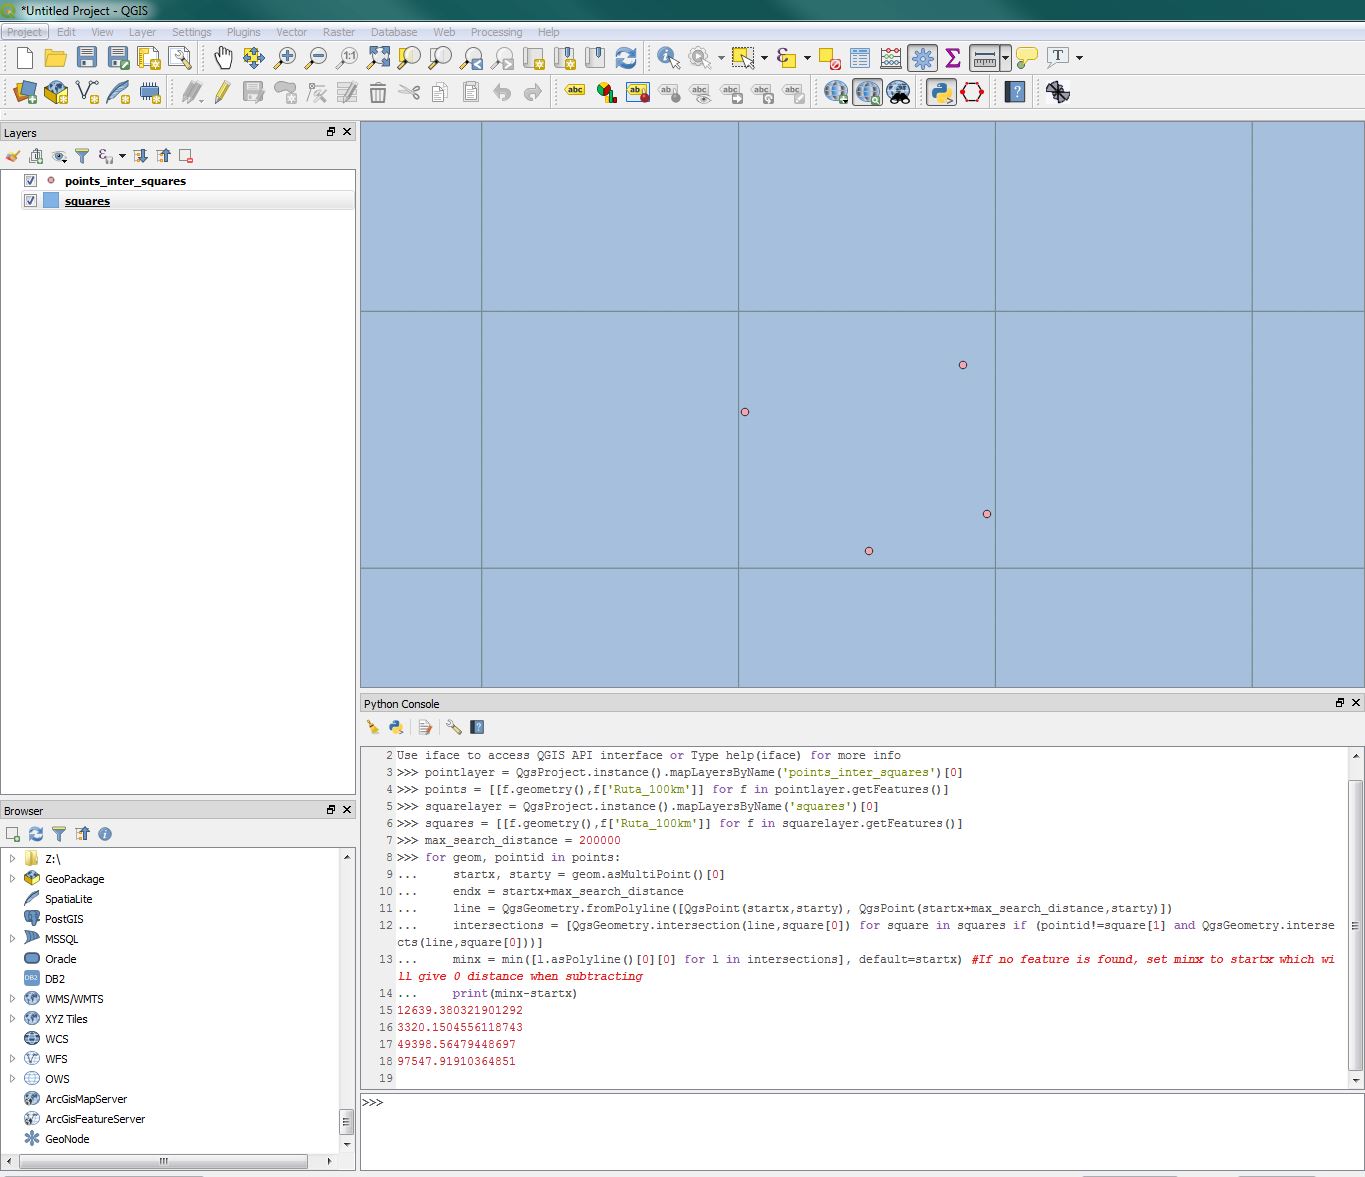Open the field calculator abacus icon

(891, 57)
